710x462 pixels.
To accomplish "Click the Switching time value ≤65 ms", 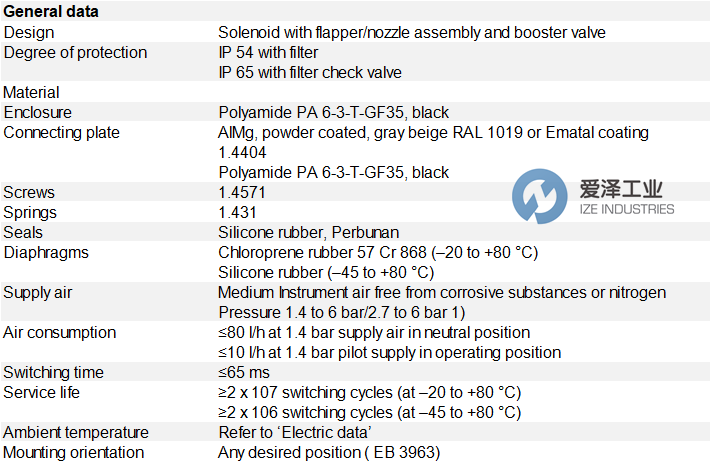I will [x=243, y=372].
